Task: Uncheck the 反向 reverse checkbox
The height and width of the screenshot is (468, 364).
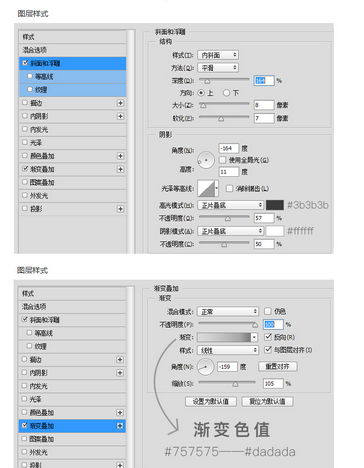Action: [x=268, y=337]
